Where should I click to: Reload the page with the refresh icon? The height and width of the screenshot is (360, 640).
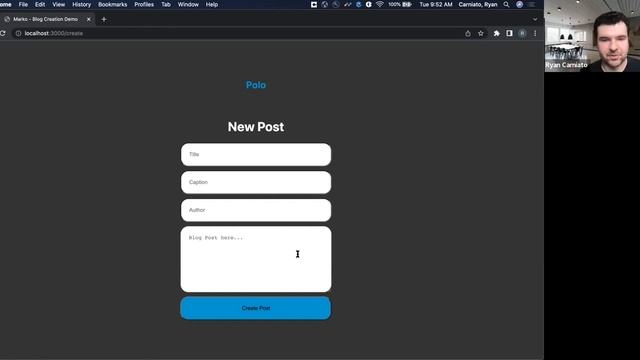[x=2, y=33]
